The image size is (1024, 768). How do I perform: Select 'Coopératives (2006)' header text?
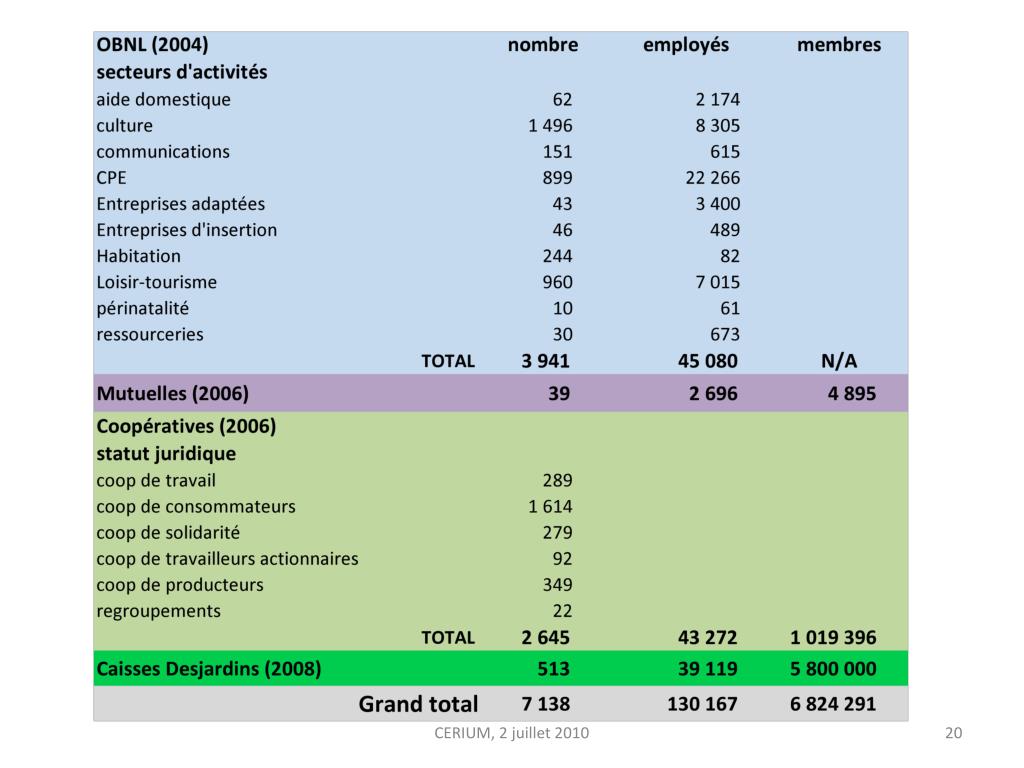[186, 426]
